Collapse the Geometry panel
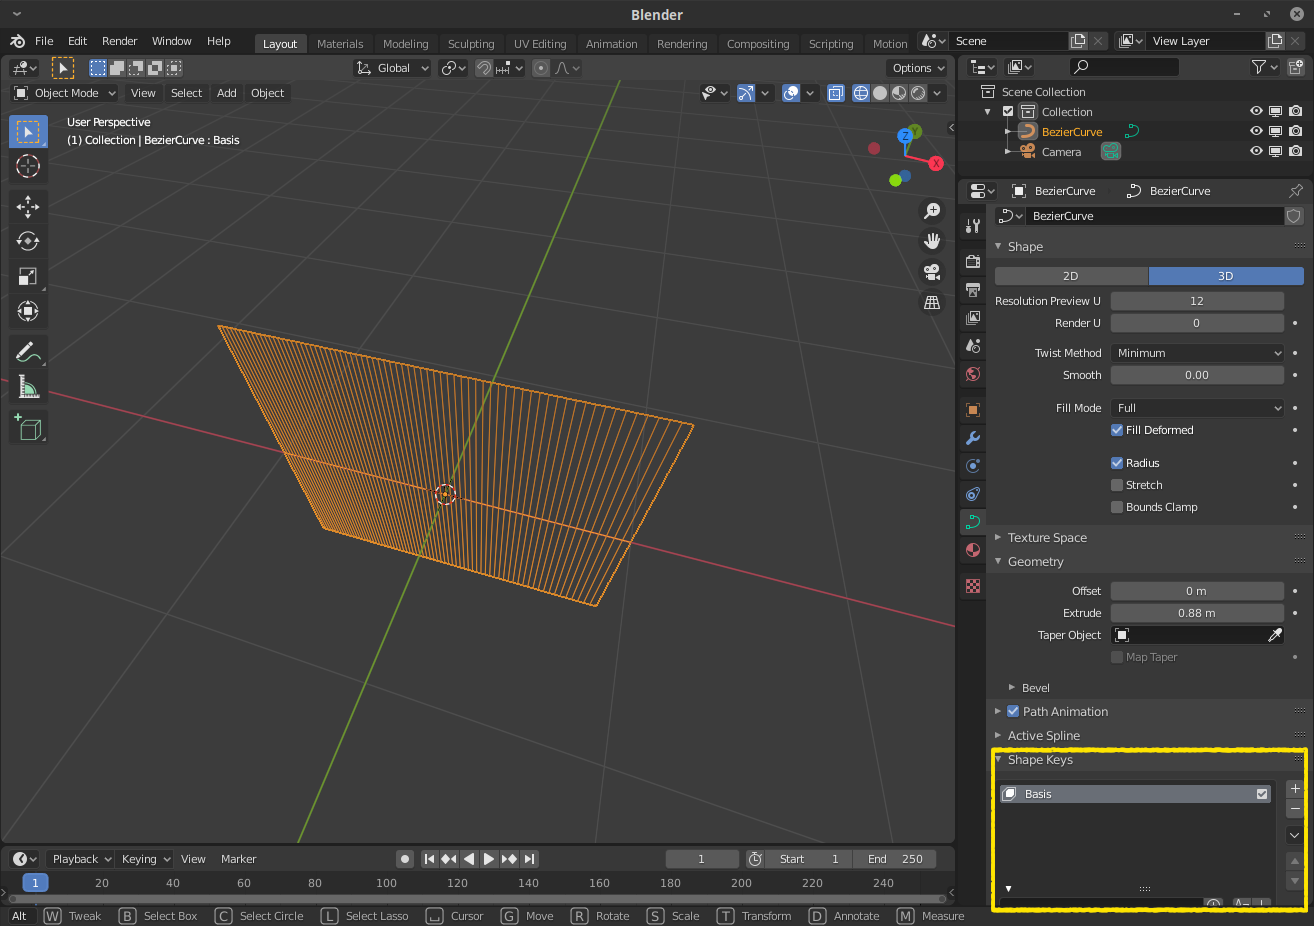This screenshot has height=926, width=1314. point(1035,562)
